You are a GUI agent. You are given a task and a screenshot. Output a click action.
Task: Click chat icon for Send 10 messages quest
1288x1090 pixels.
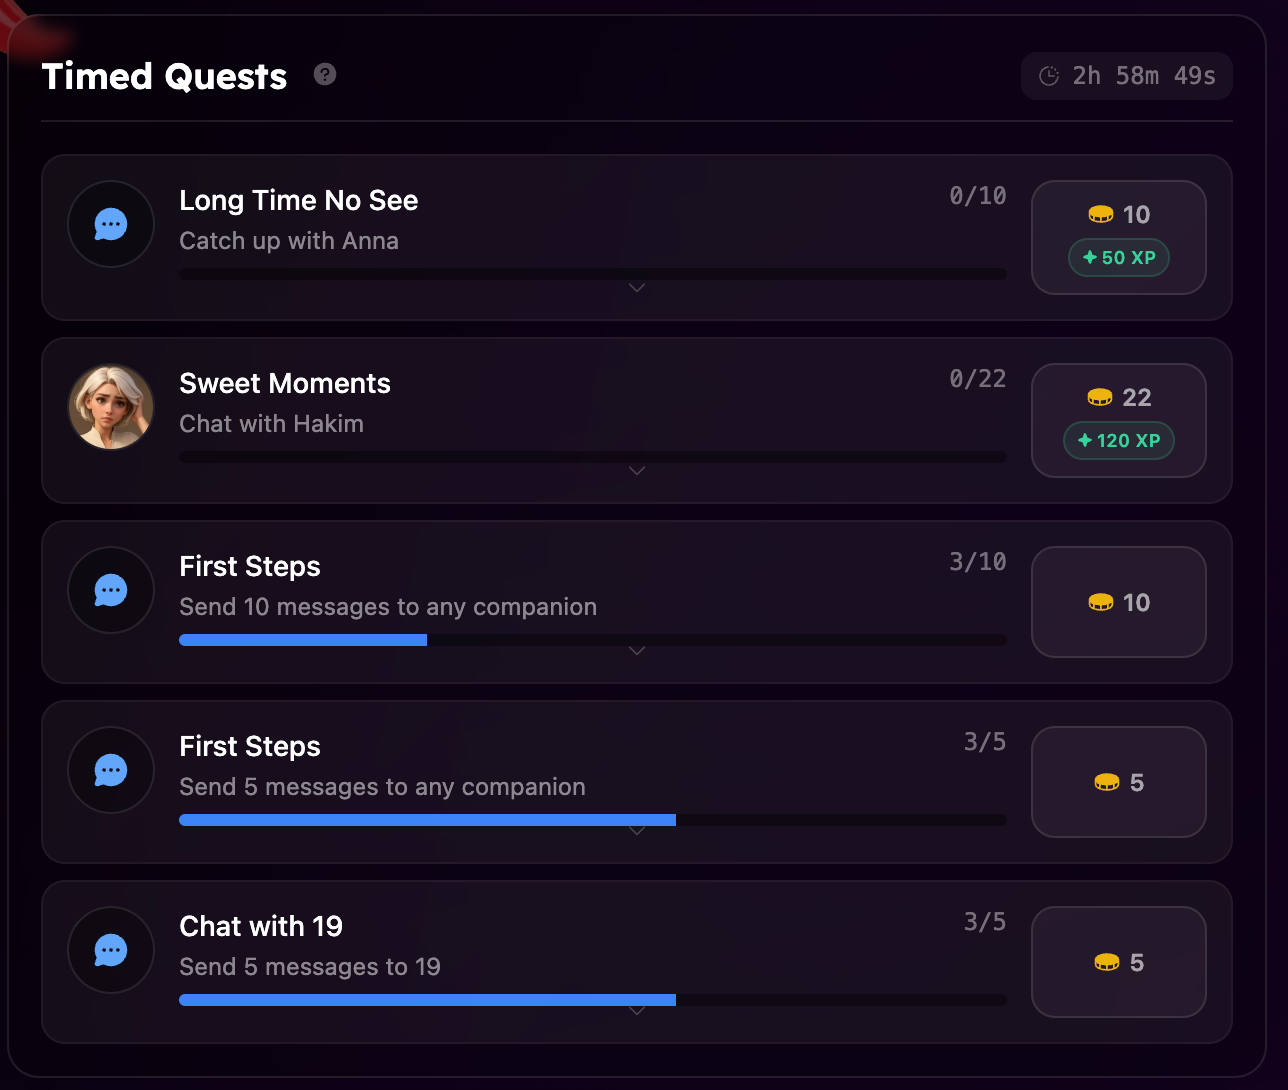coord(111,590)
